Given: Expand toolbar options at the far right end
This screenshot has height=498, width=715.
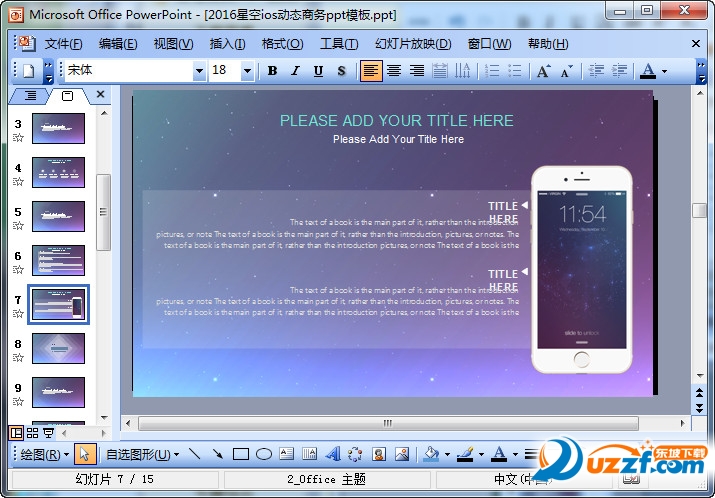Looking at the screenshot, I should pos(701,72).
